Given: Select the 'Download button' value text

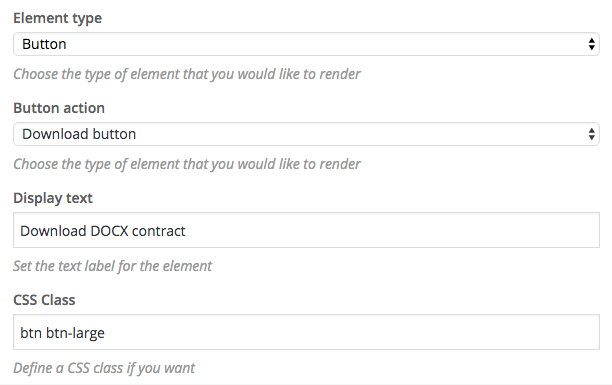Looking at the screenshot, I should pyautogui.click(x=79, y=134).
